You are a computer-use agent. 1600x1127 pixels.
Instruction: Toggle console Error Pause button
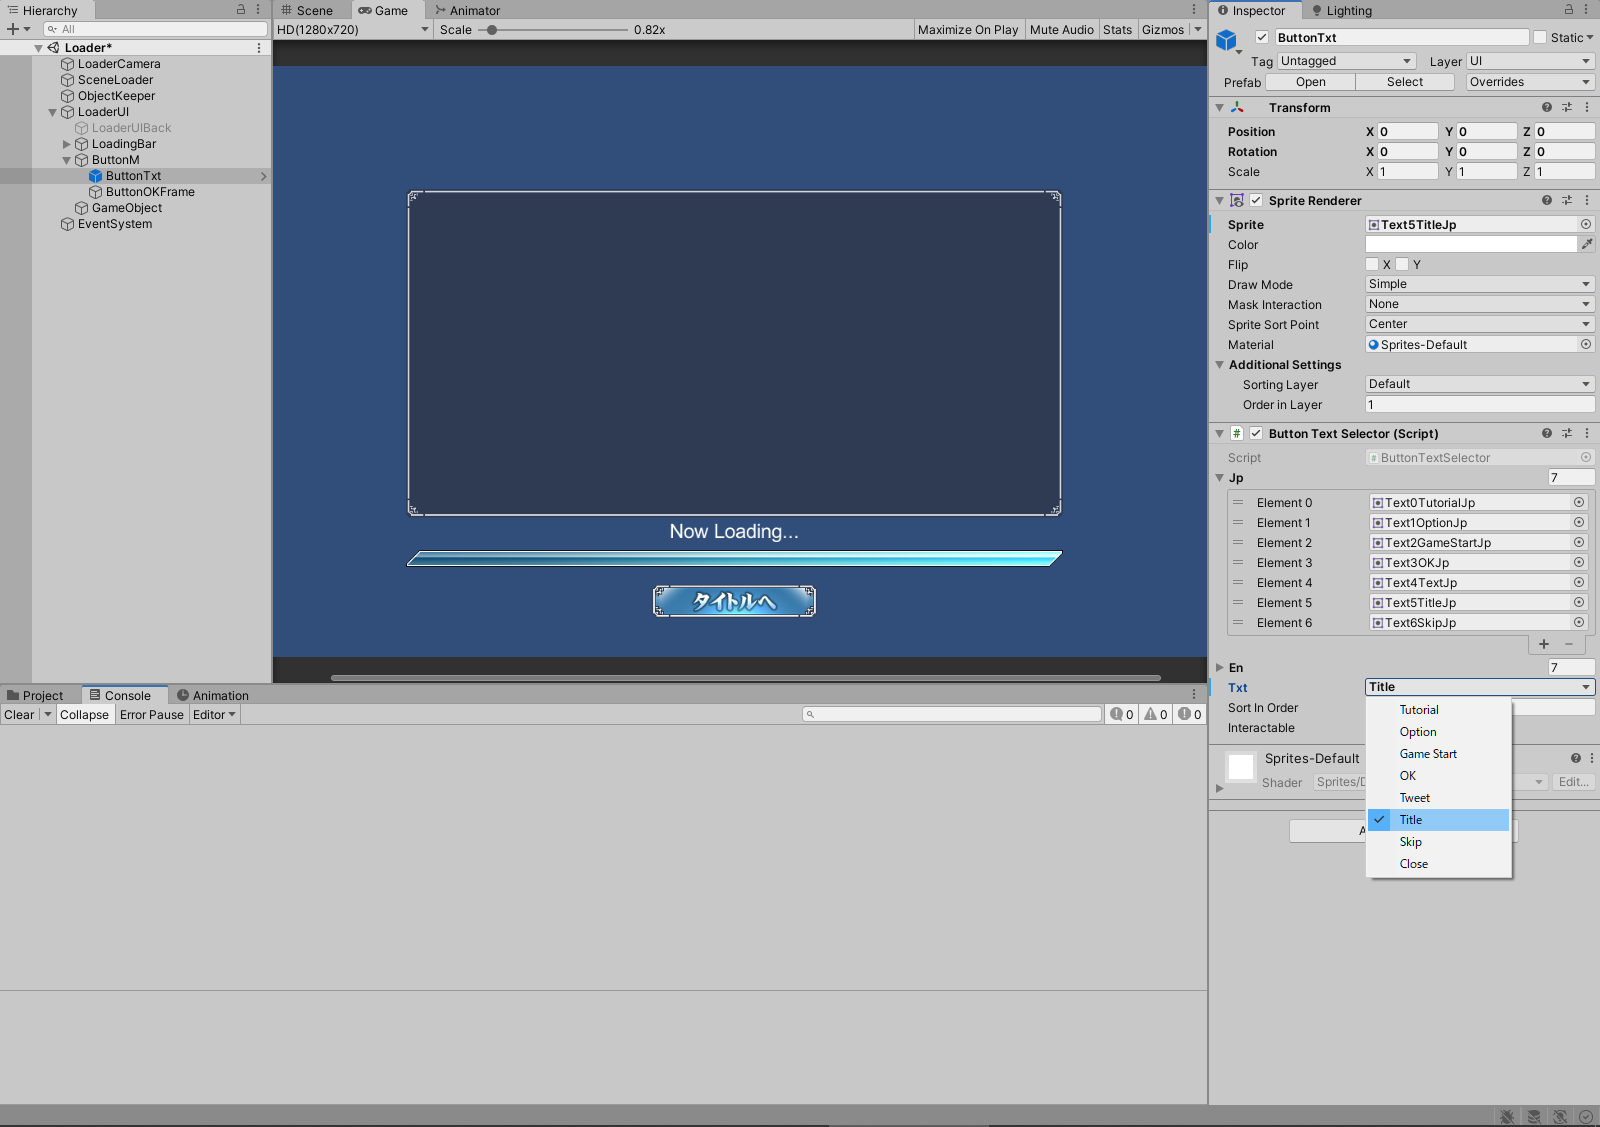152,714
